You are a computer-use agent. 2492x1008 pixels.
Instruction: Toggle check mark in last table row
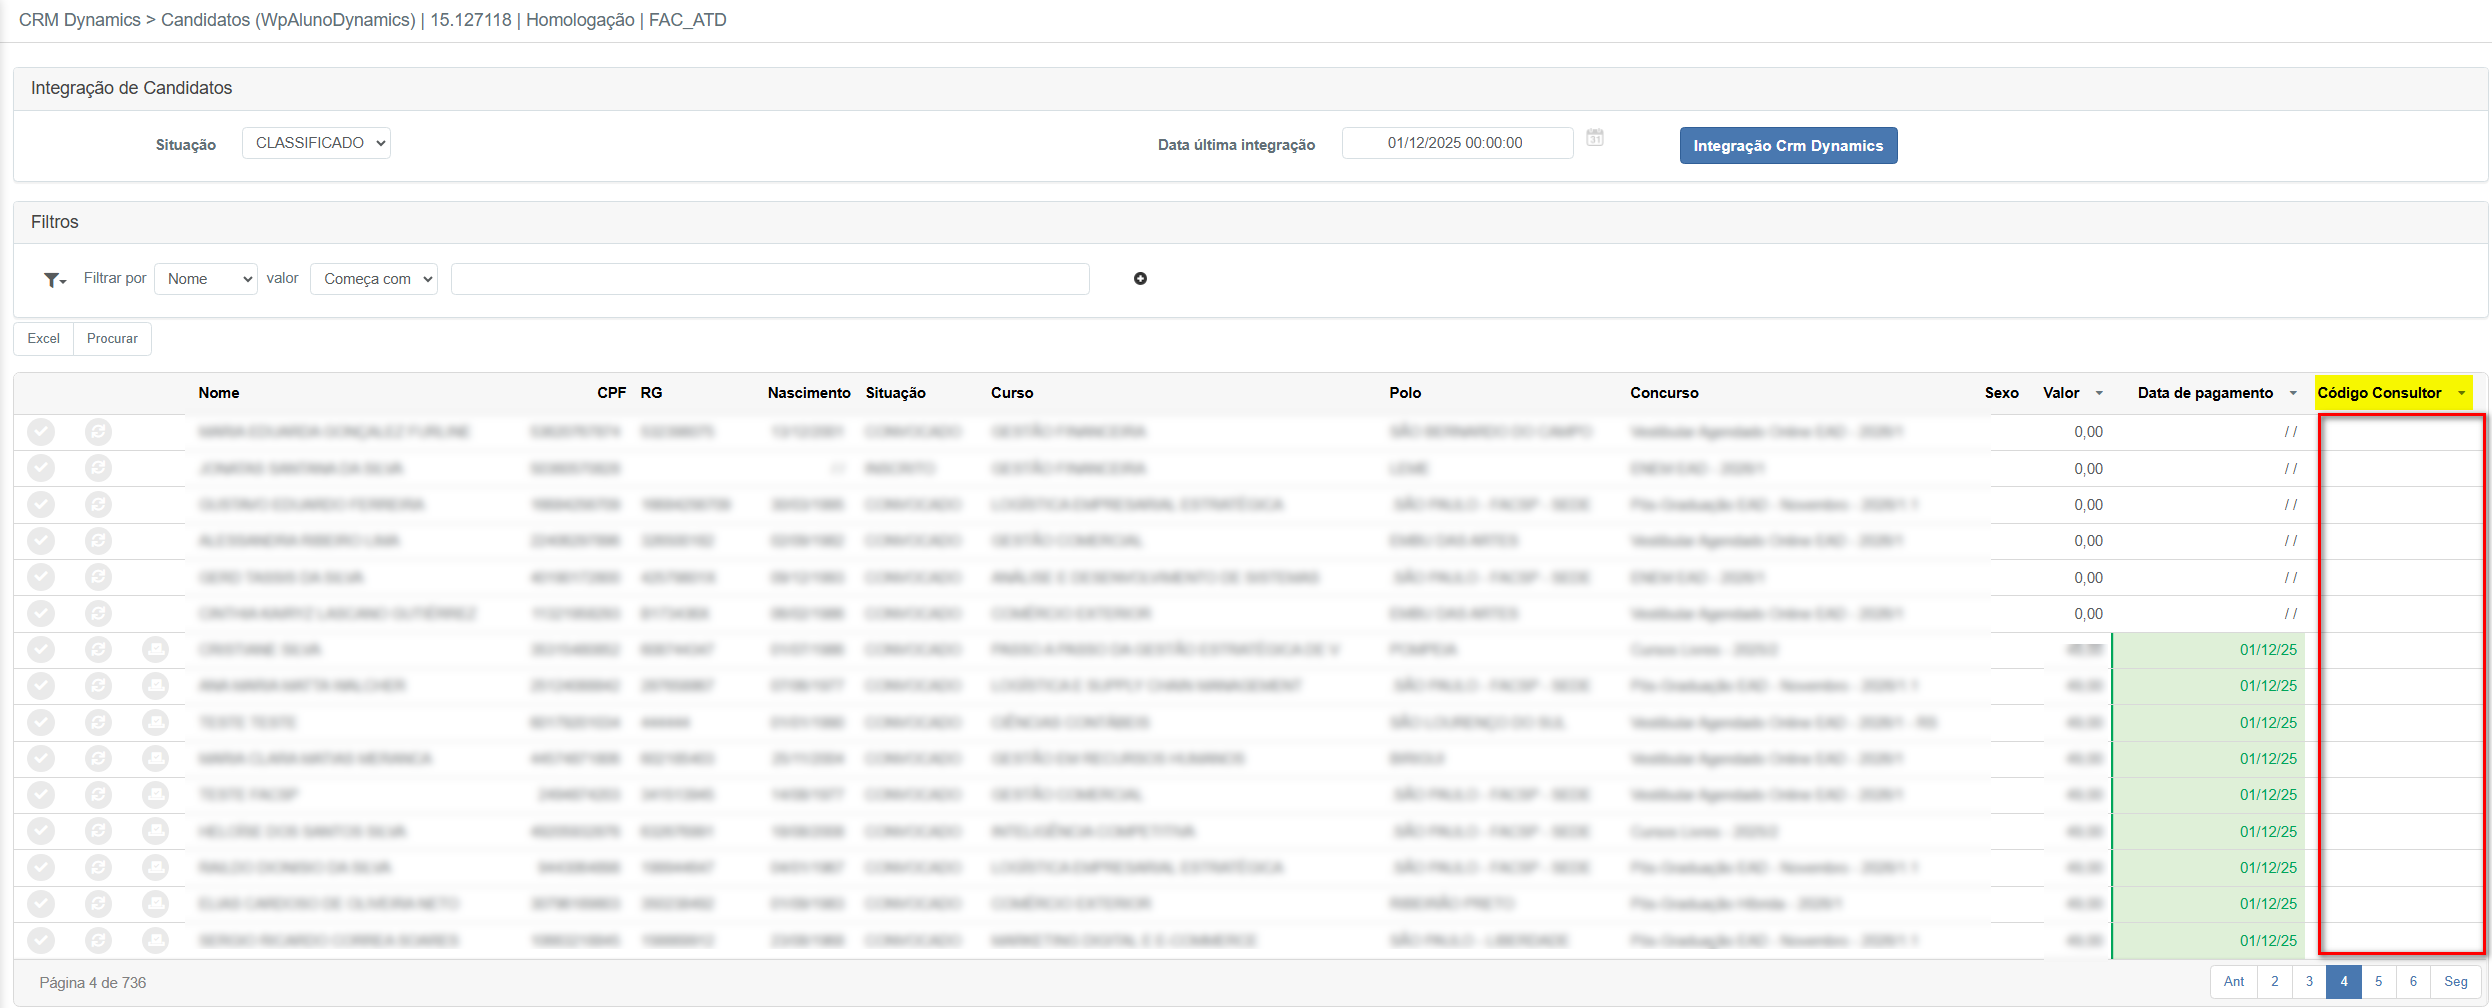click(41, 940)
